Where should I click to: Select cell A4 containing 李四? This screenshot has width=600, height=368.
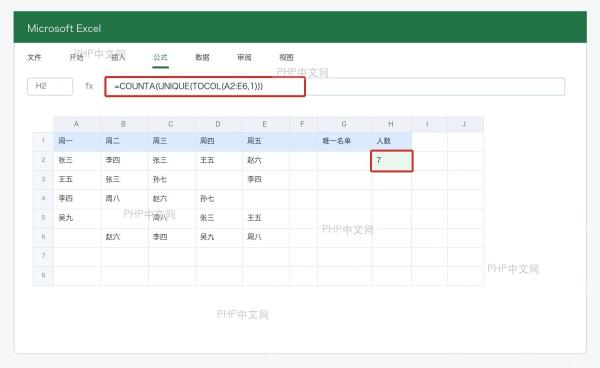pos(77,199)
